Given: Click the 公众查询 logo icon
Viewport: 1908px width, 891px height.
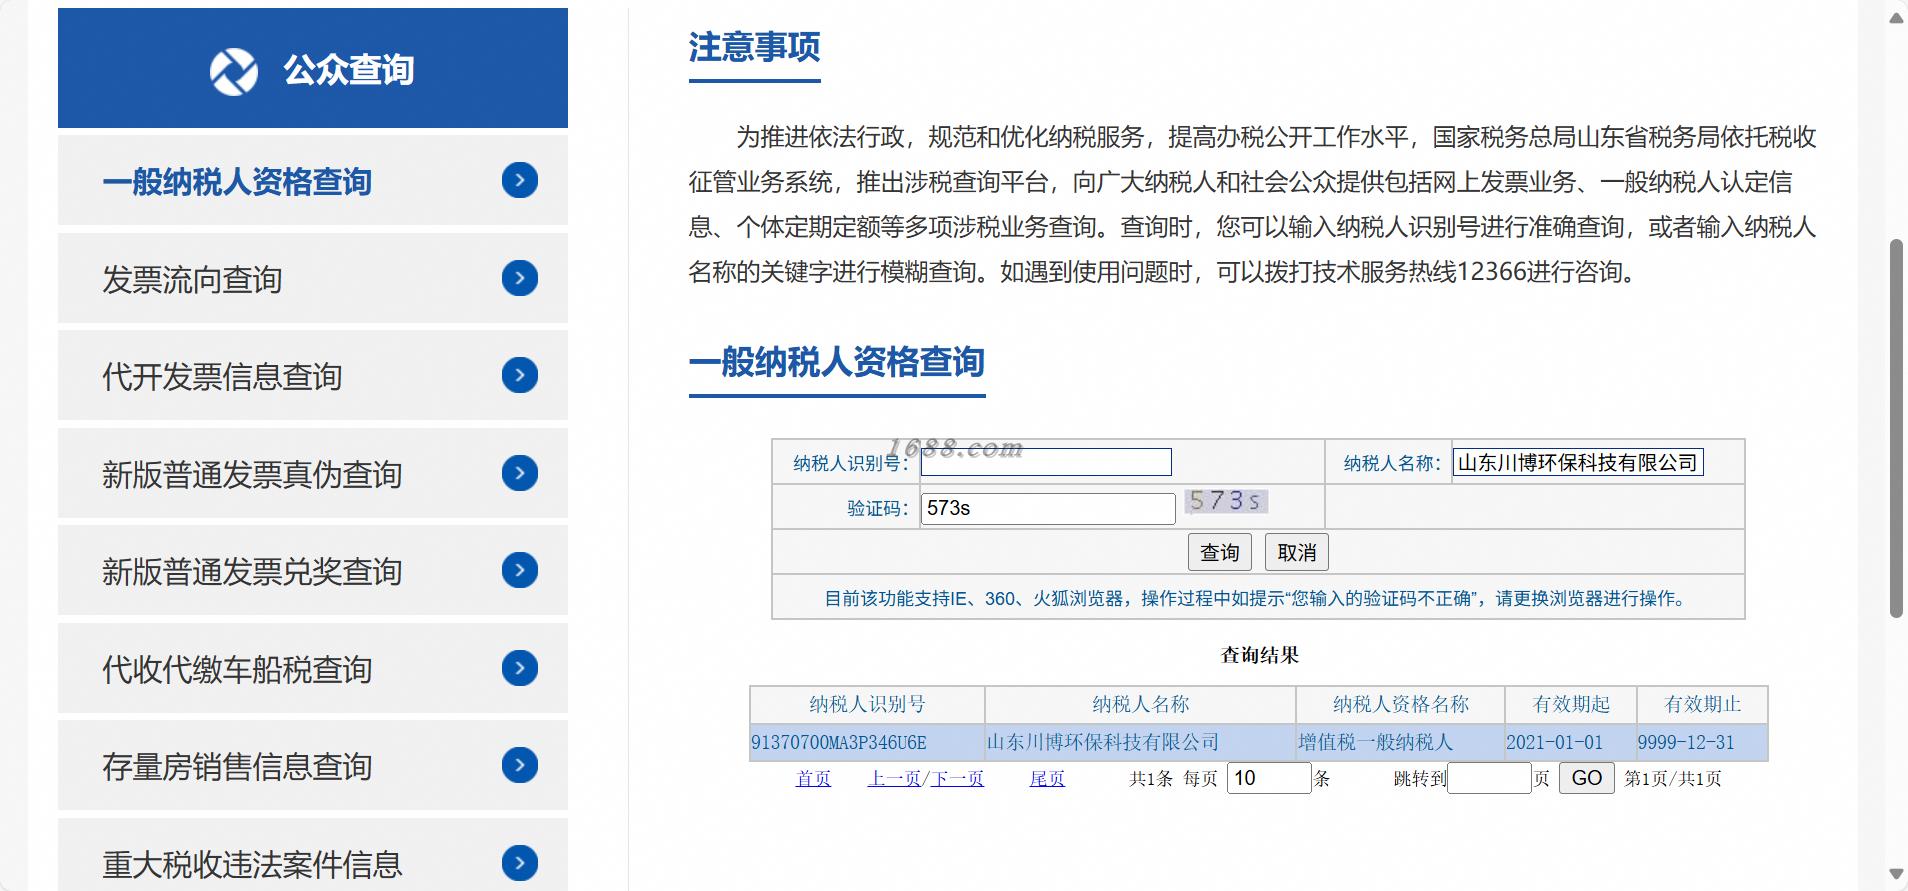Looking at the screenshot, I should point(234,72).
